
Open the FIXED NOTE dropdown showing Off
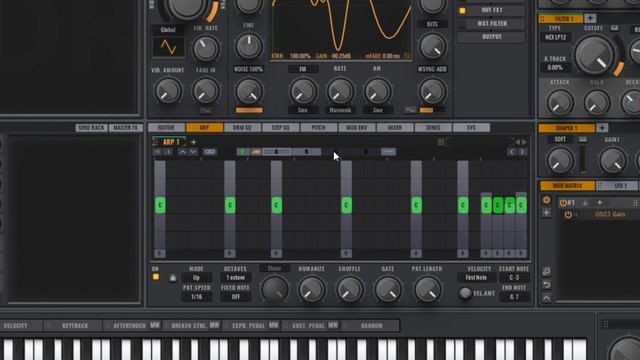pyautogui.click(x=236, y=297)
